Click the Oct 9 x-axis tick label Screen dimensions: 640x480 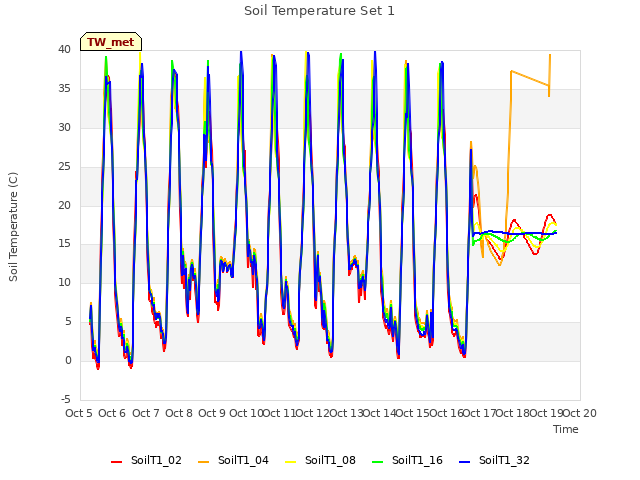point(212,413)
